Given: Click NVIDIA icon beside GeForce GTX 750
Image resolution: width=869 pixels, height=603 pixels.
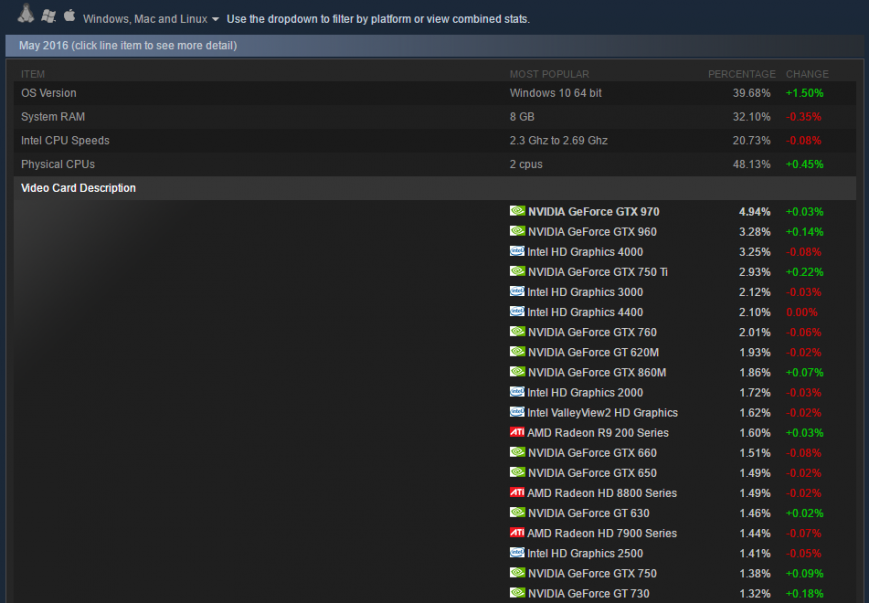Looking at the screenshot, I should [x=517, y=573].
